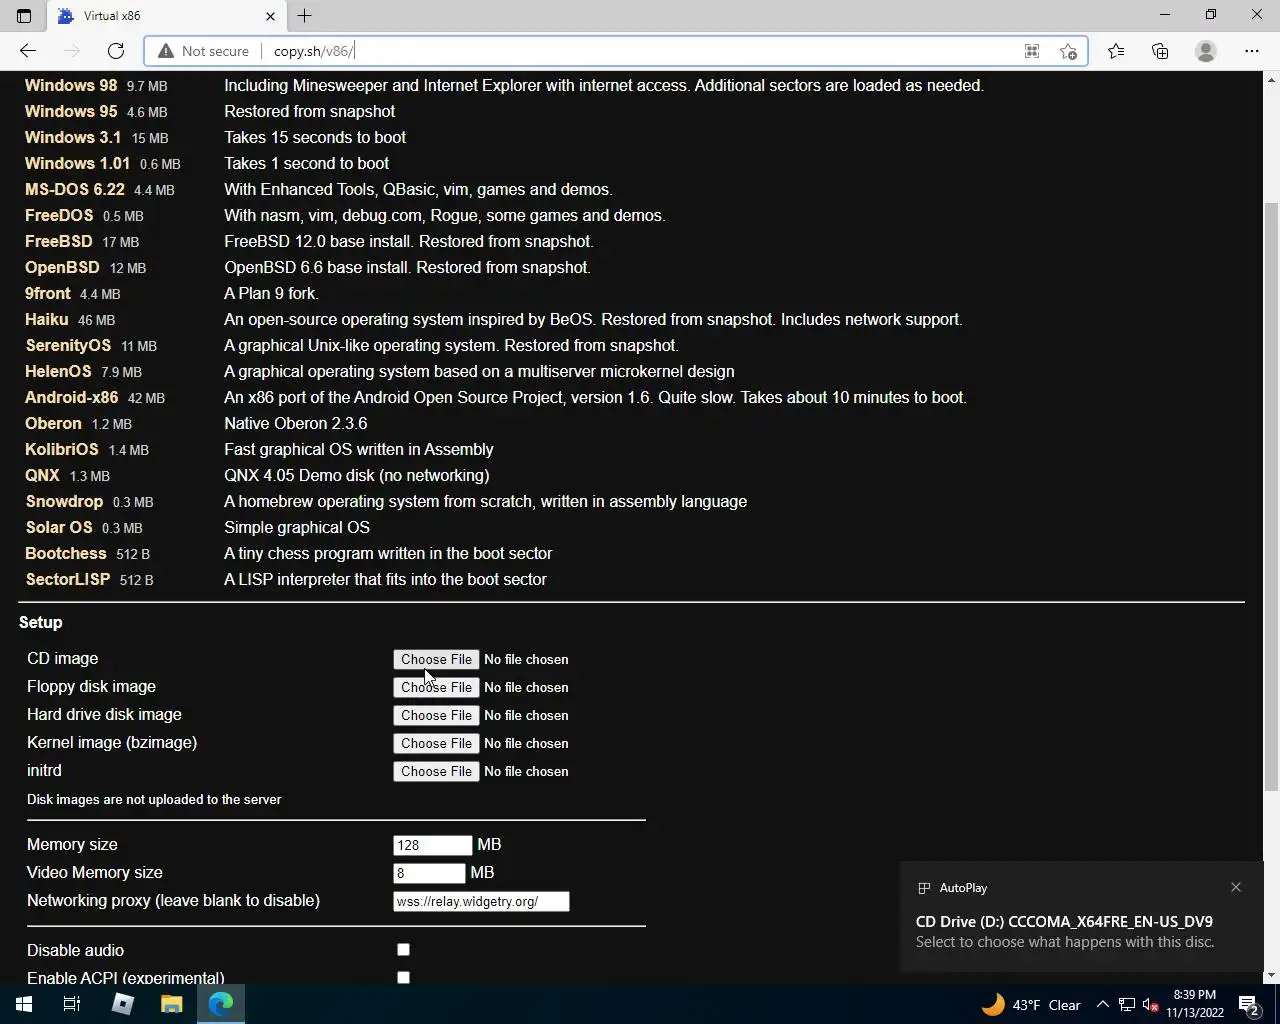Screen dimensions: 1280x1024
Task: Click the QR code icon in address bar
Action: point(1032,51)
